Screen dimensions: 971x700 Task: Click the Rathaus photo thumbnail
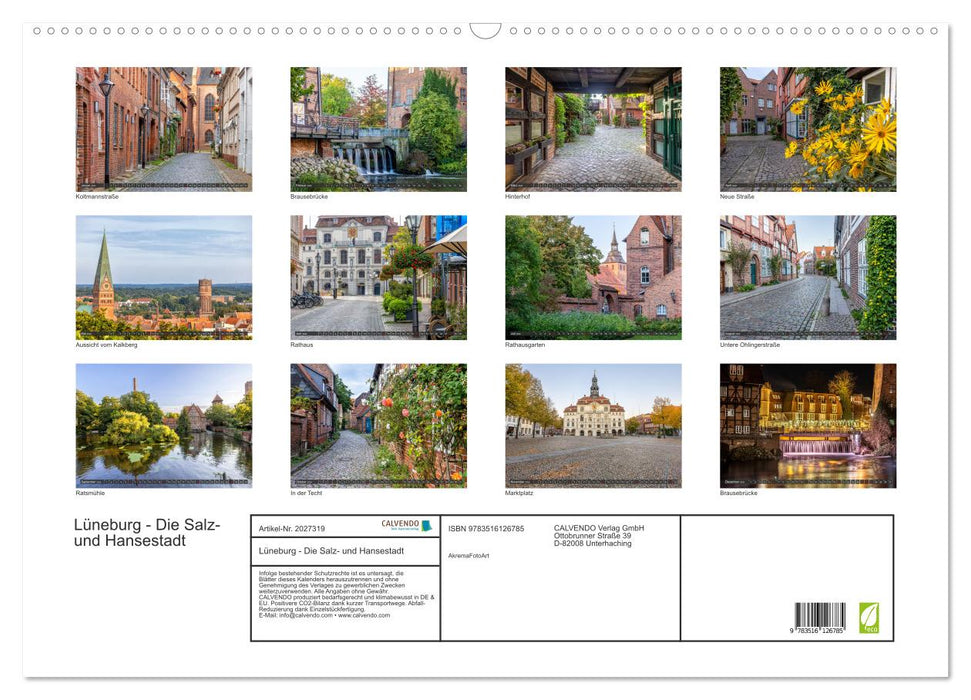[x=378, y=276]
